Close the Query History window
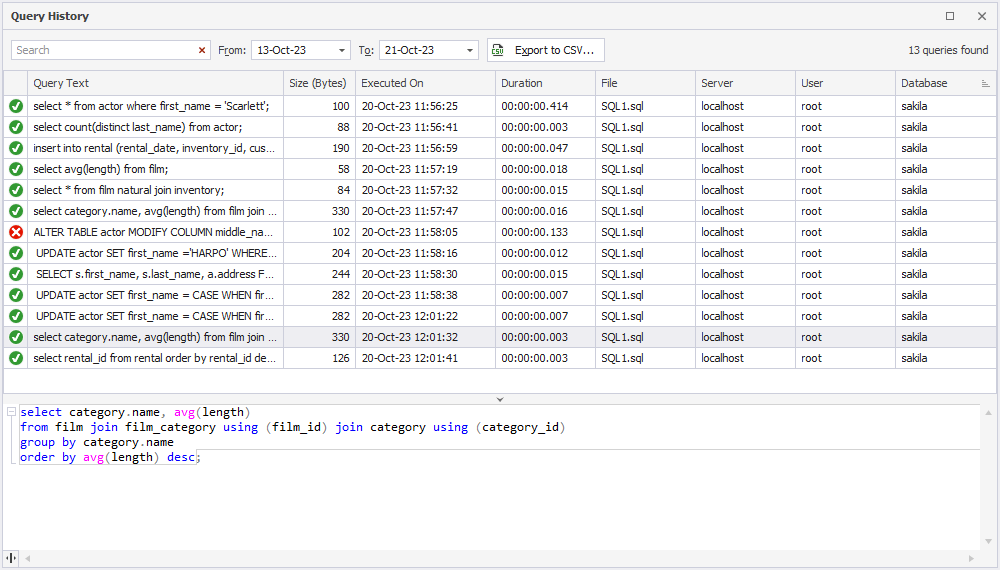The height and width of the screenshot is (570, 1000). 982,16
